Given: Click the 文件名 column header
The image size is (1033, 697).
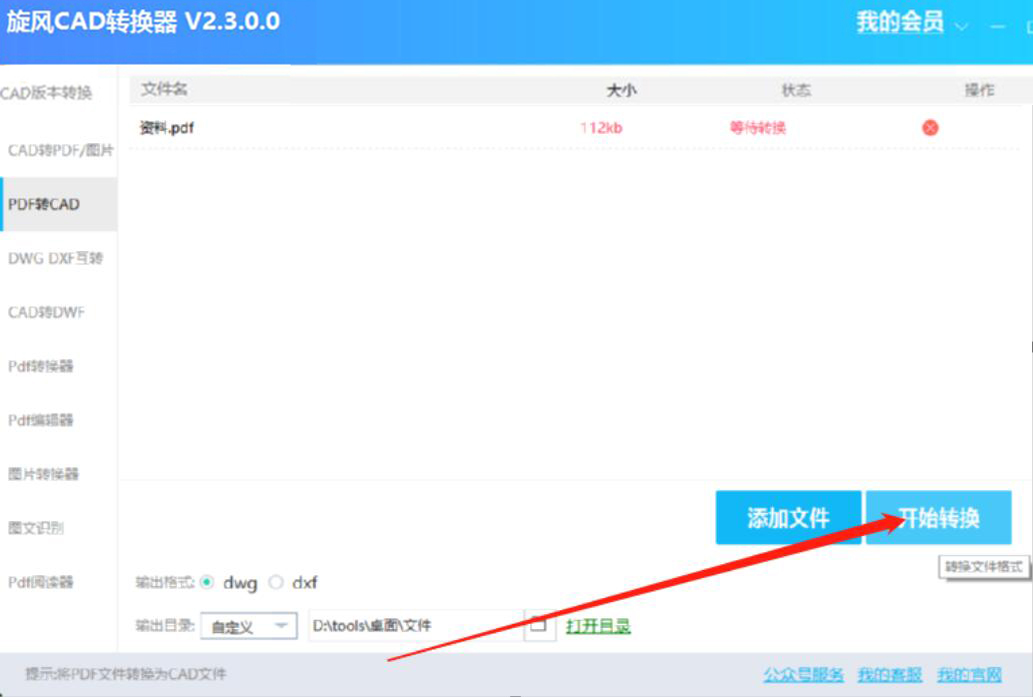Looking at the screenshot, I should pos(164,89).
